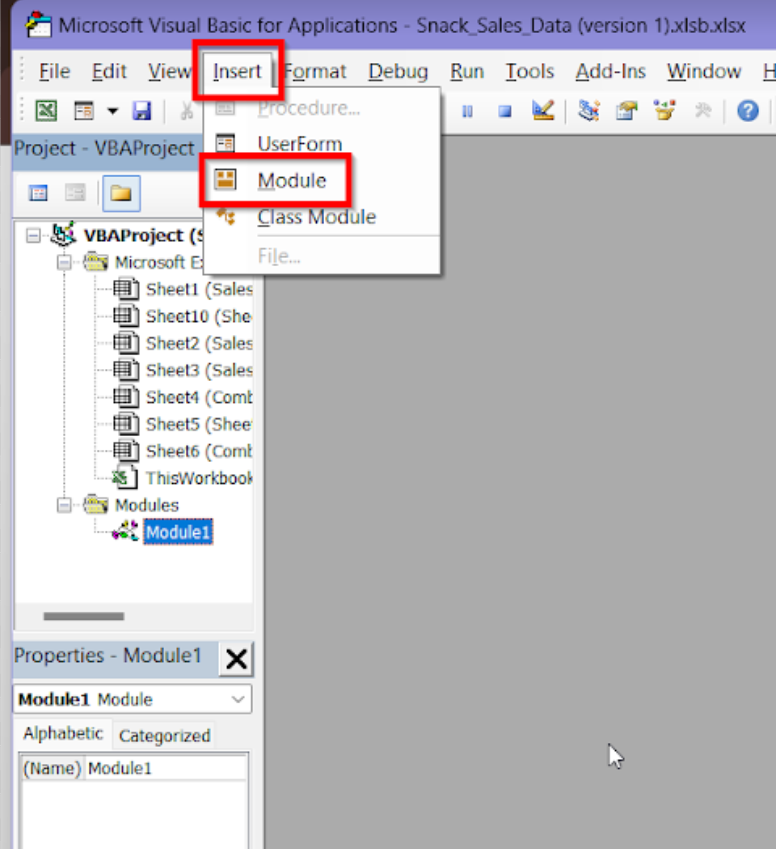Open the insert object dropdown arrow
This screenshot has width=776, height=849.
coord(113,112)
